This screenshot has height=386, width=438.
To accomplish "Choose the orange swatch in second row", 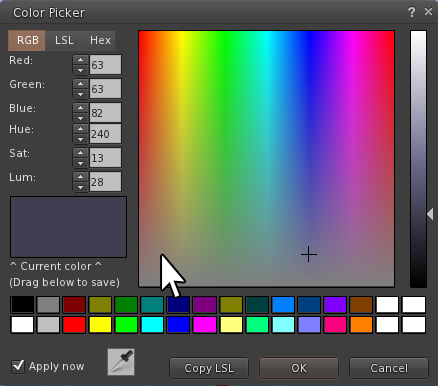I will (361, 325).
